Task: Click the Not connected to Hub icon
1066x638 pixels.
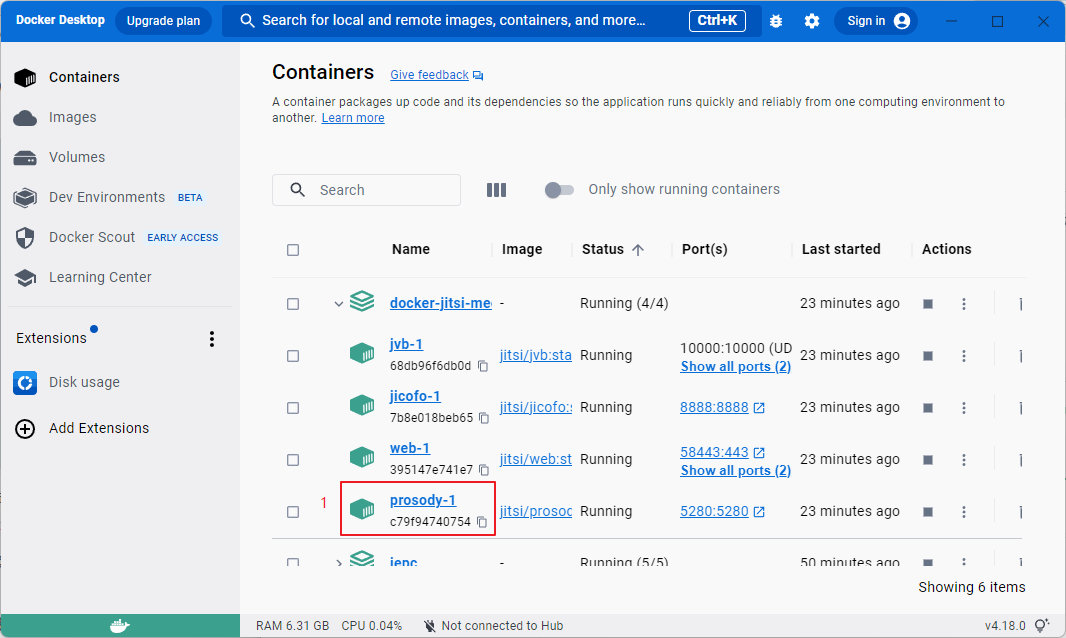Action: (x=430, y=626)
